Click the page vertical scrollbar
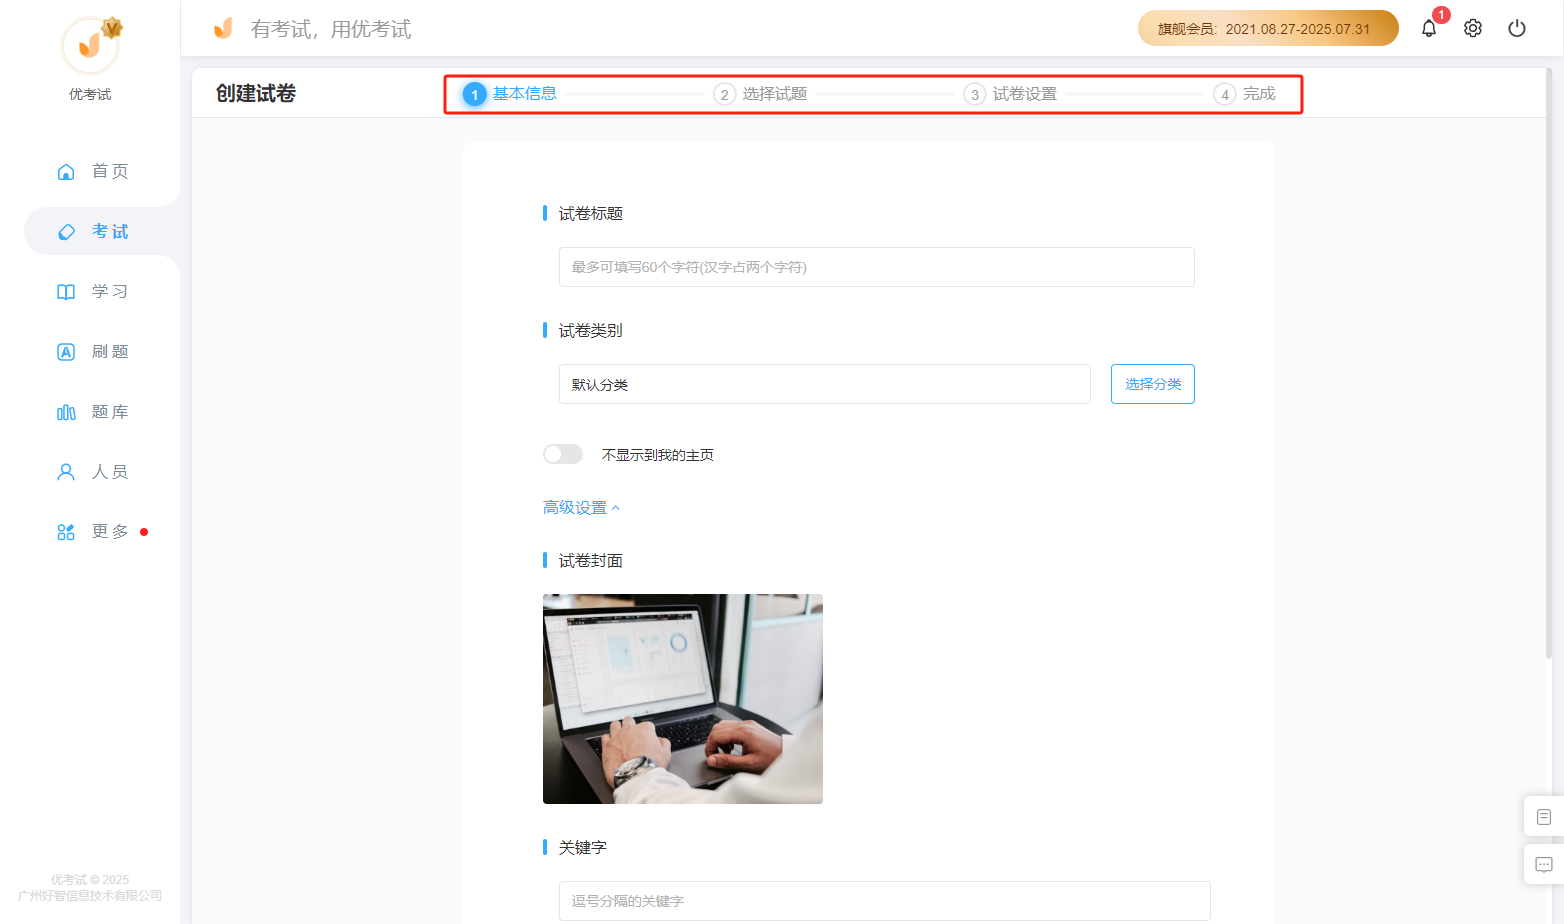 pos(1549,363)
